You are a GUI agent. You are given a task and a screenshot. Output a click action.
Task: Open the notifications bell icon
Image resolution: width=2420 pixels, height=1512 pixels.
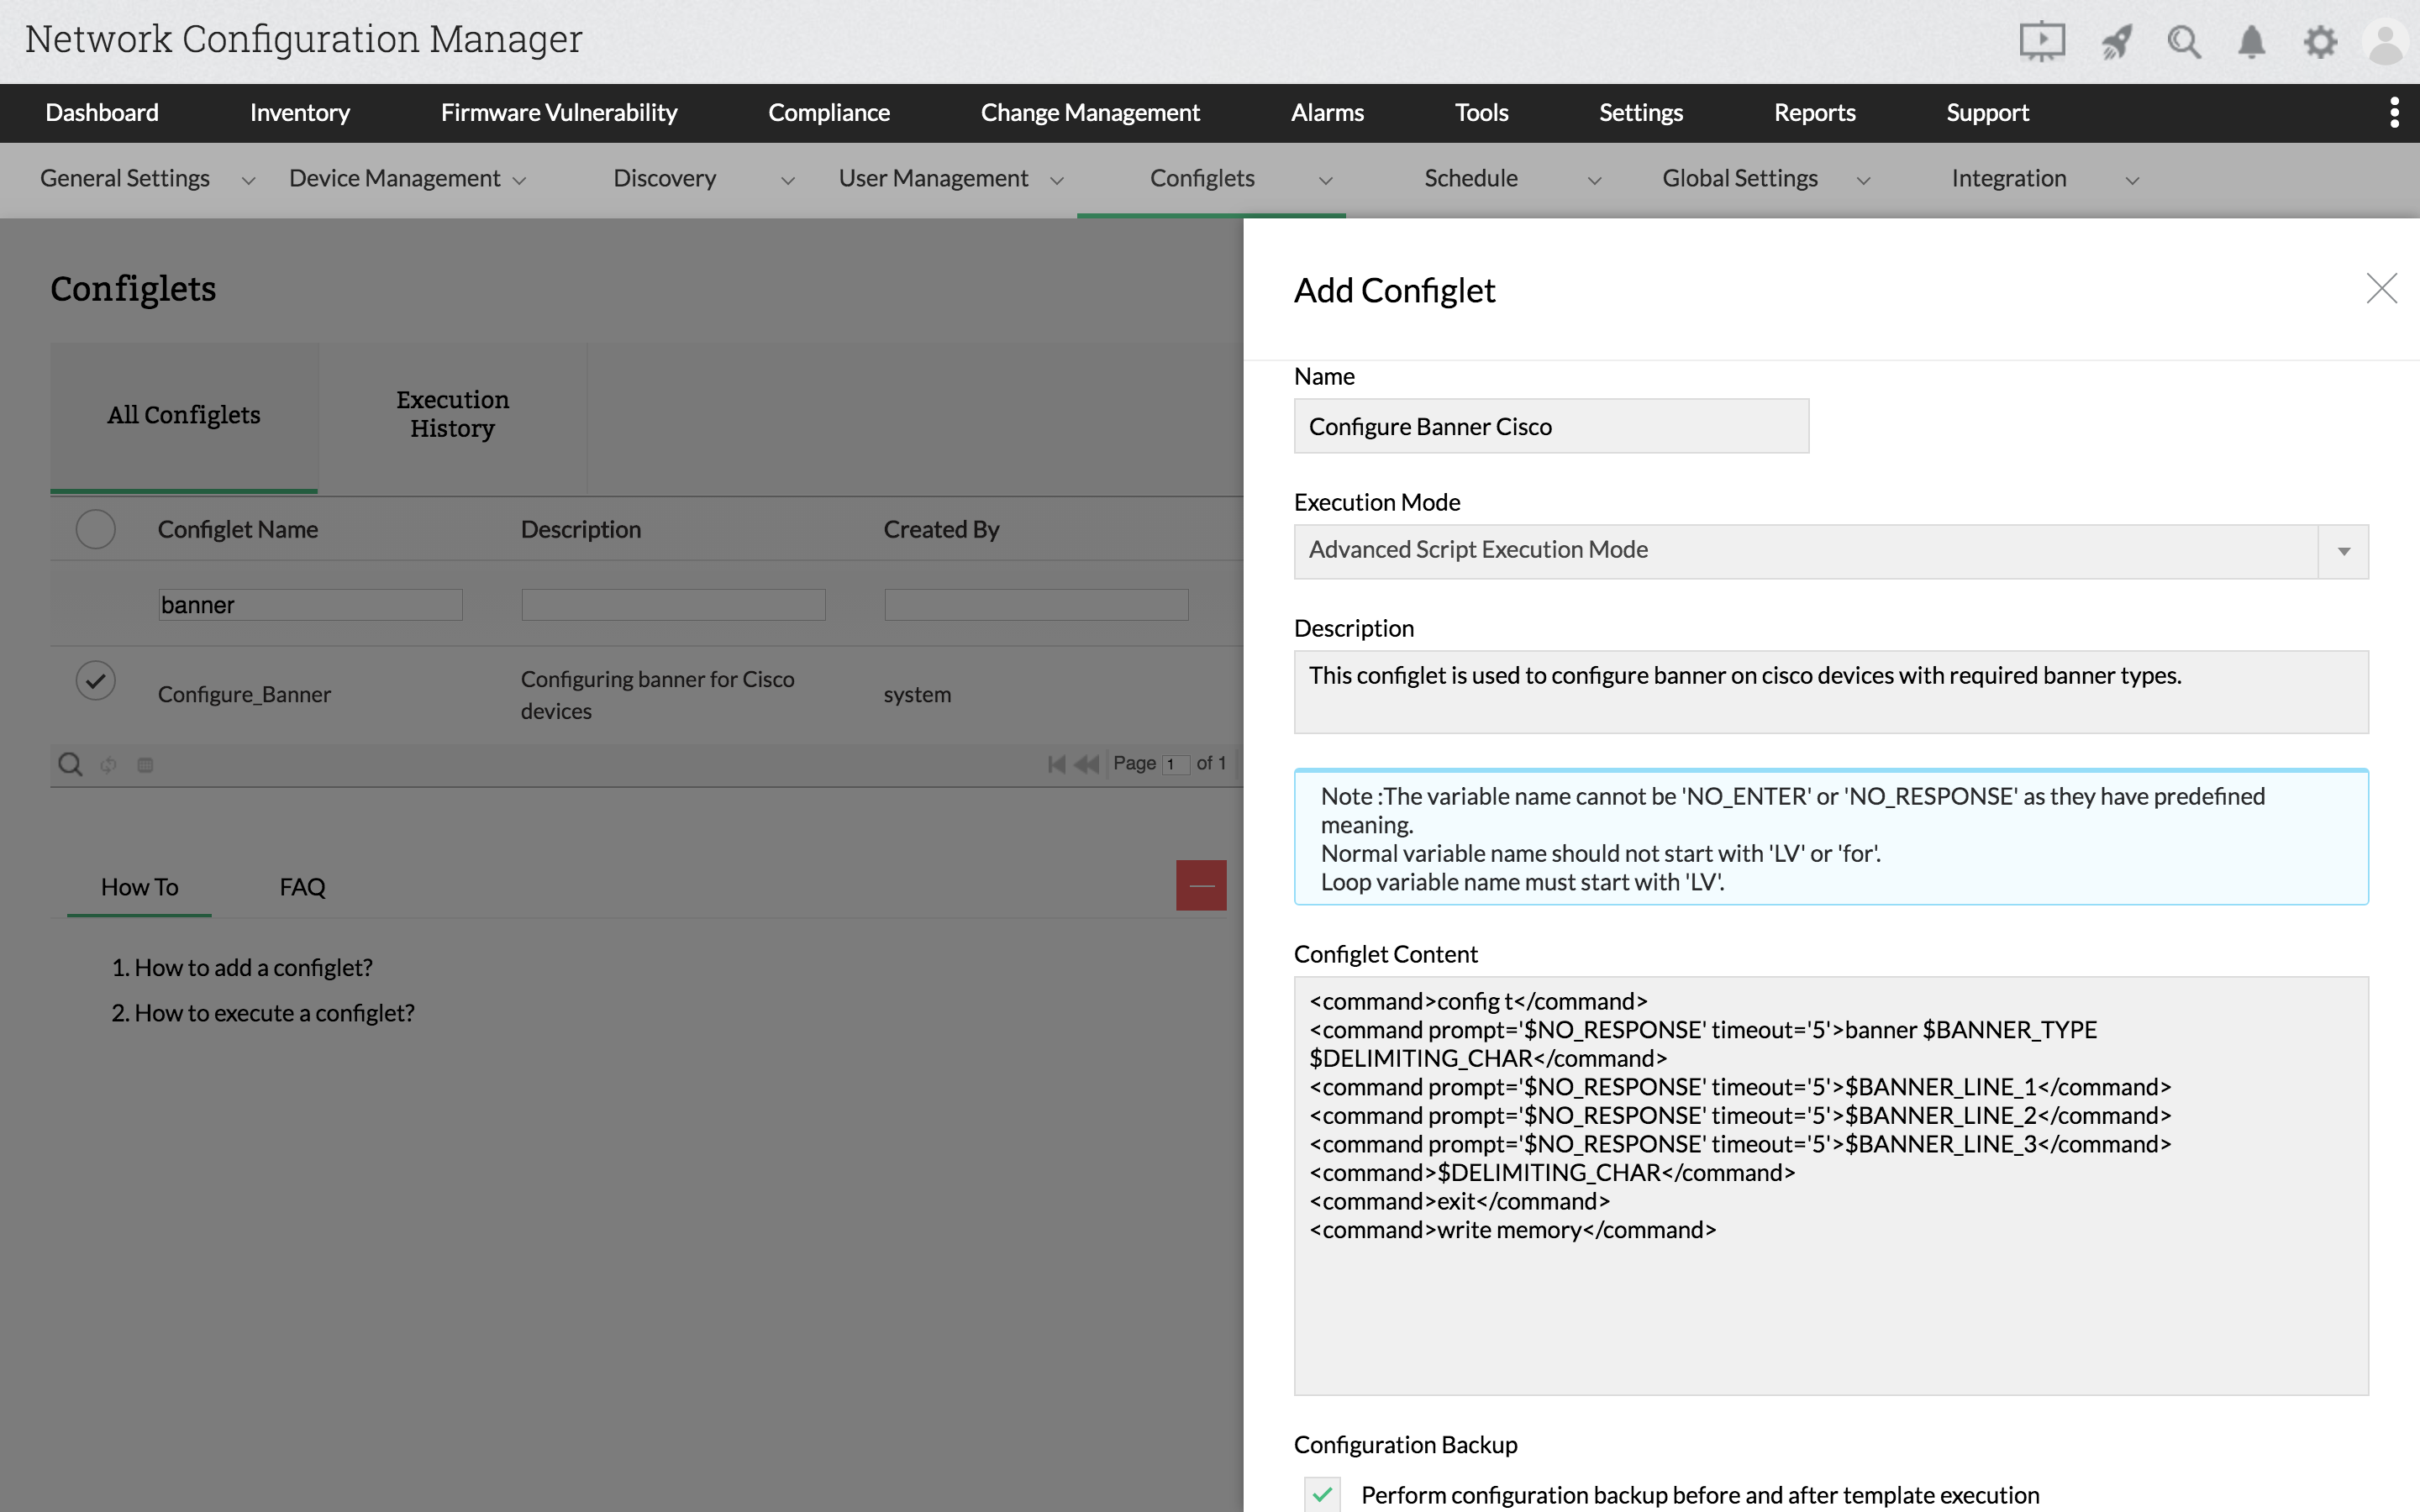click(2251, 42)
